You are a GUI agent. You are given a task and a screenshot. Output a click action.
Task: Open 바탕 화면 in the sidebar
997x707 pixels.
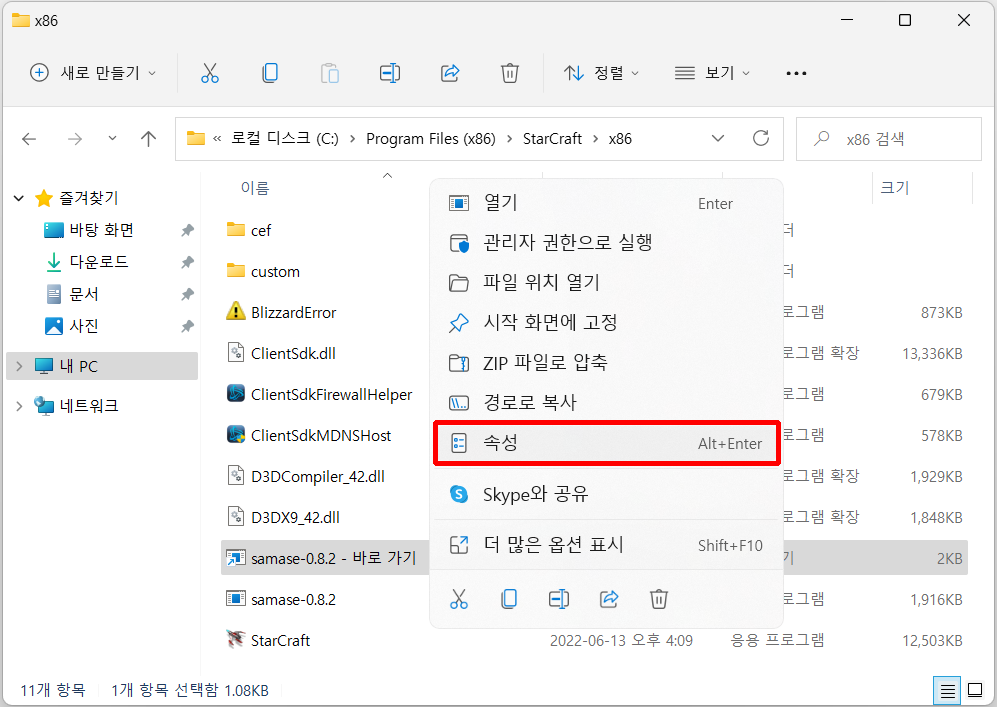[x=102, y=230]
